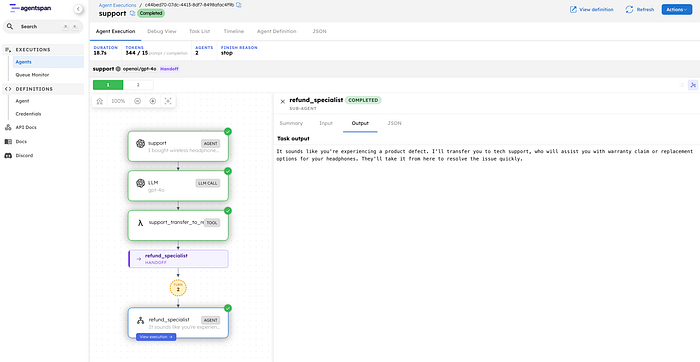This screenshot has width=700, height=362.
Task: Zoom out the graph
Action: [138, 101]
